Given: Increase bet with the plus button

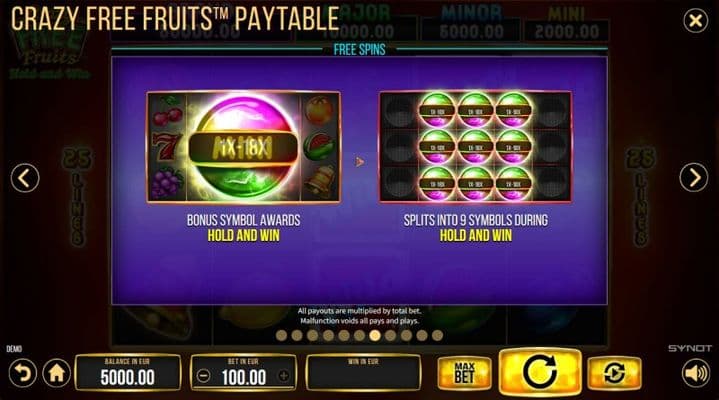Looking at the screenshot, I should (283, 377).
